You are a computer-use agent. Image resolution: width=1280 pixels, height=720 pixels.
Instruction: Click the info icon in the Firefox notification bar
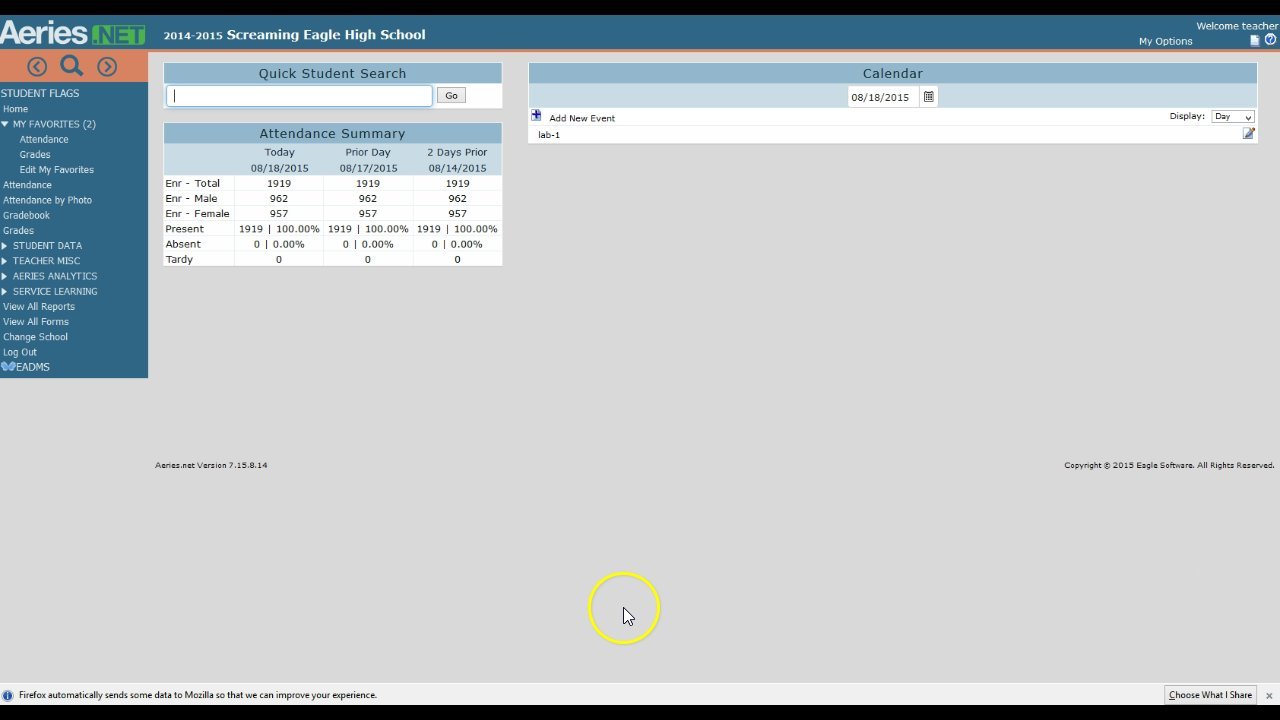coord(9,694)
